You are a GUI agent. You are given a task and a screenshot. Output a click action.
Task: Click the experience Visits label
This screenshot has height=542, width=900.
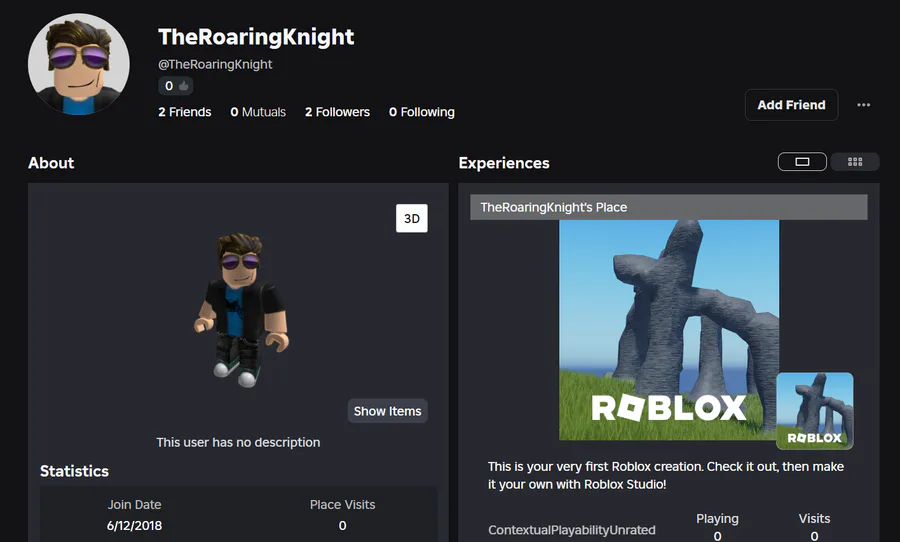[814, 518]
